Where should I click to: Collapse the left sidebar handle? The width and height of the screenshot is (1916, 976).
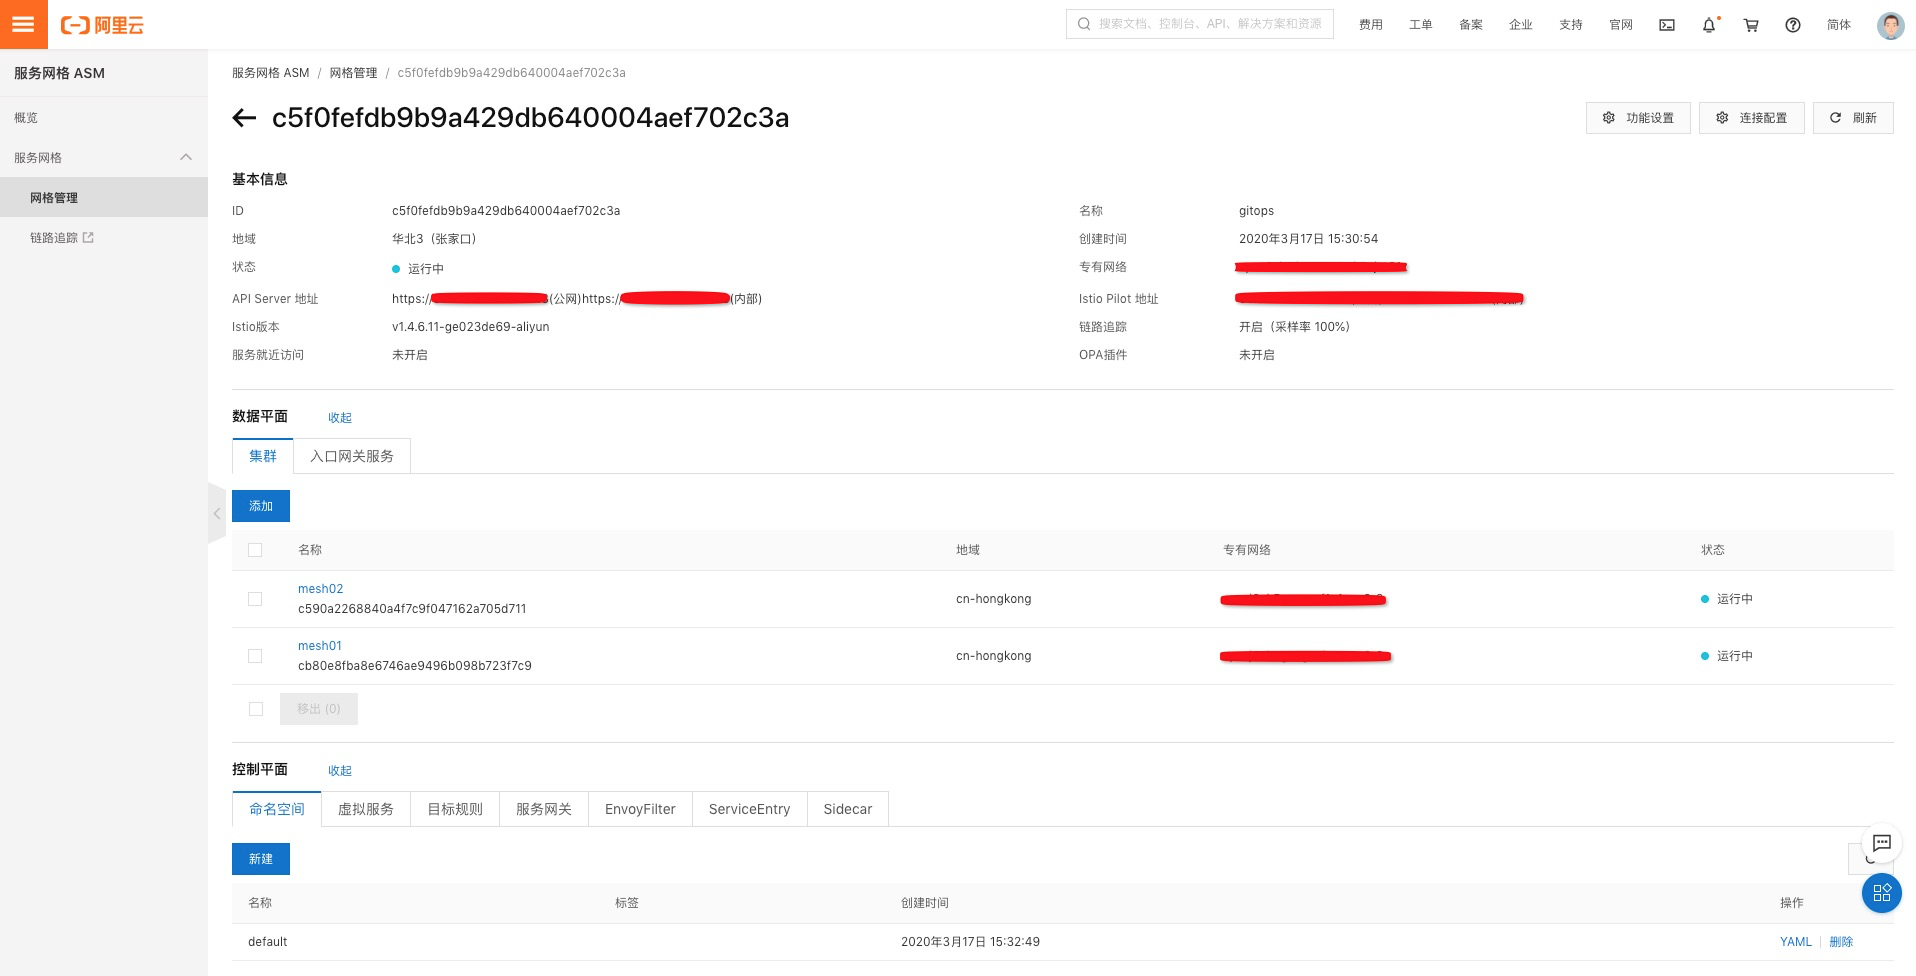tap(217, 513)
